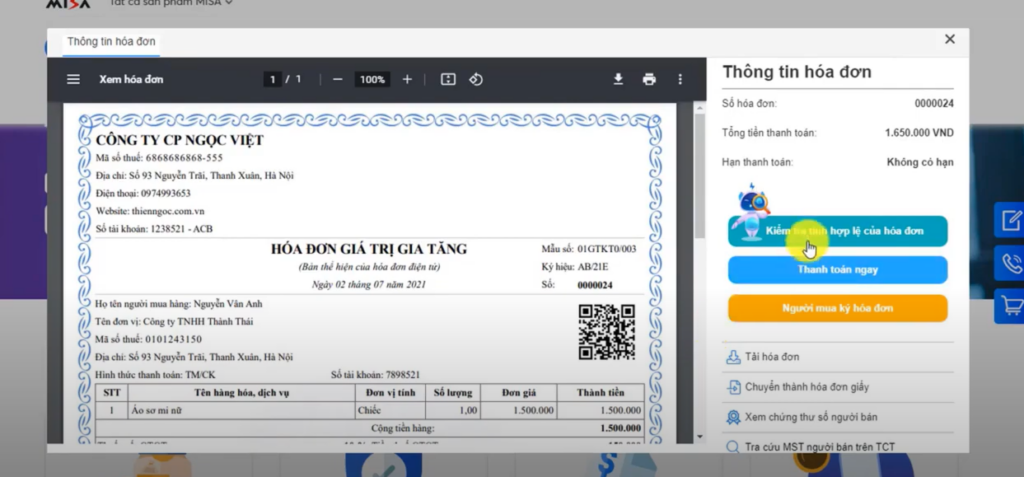
Task: Zoom out using the minus icon
Action: point(338,79)
